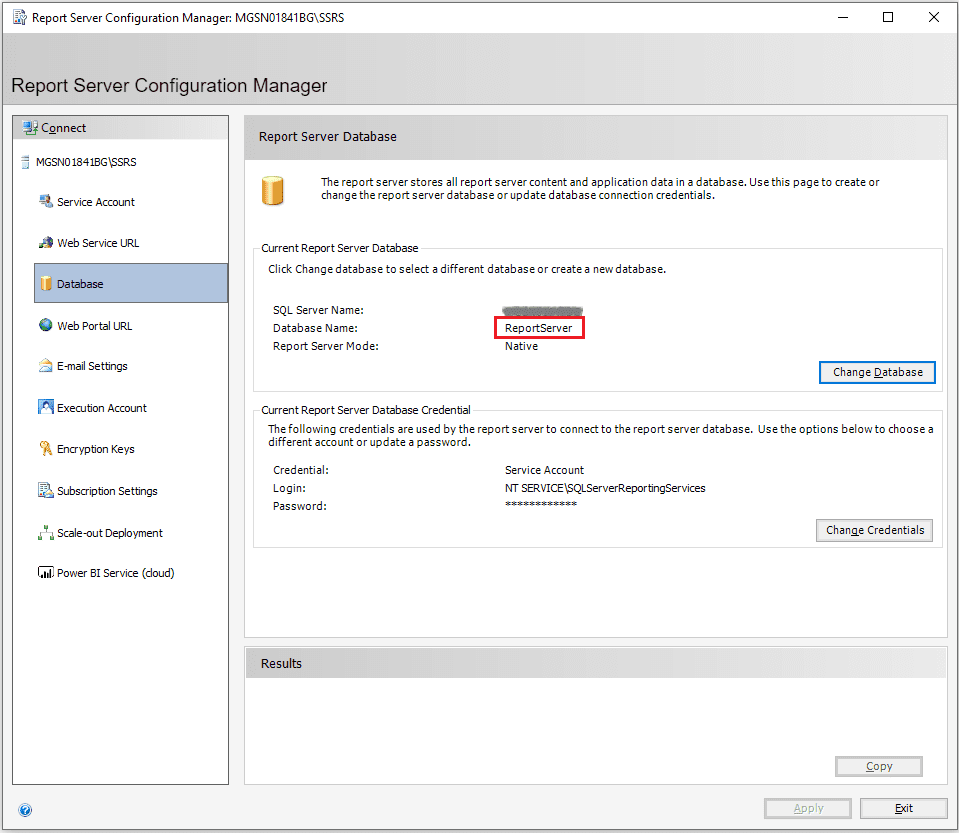
Task: Click the database cylinder icon beside the description
Action: 273,189
